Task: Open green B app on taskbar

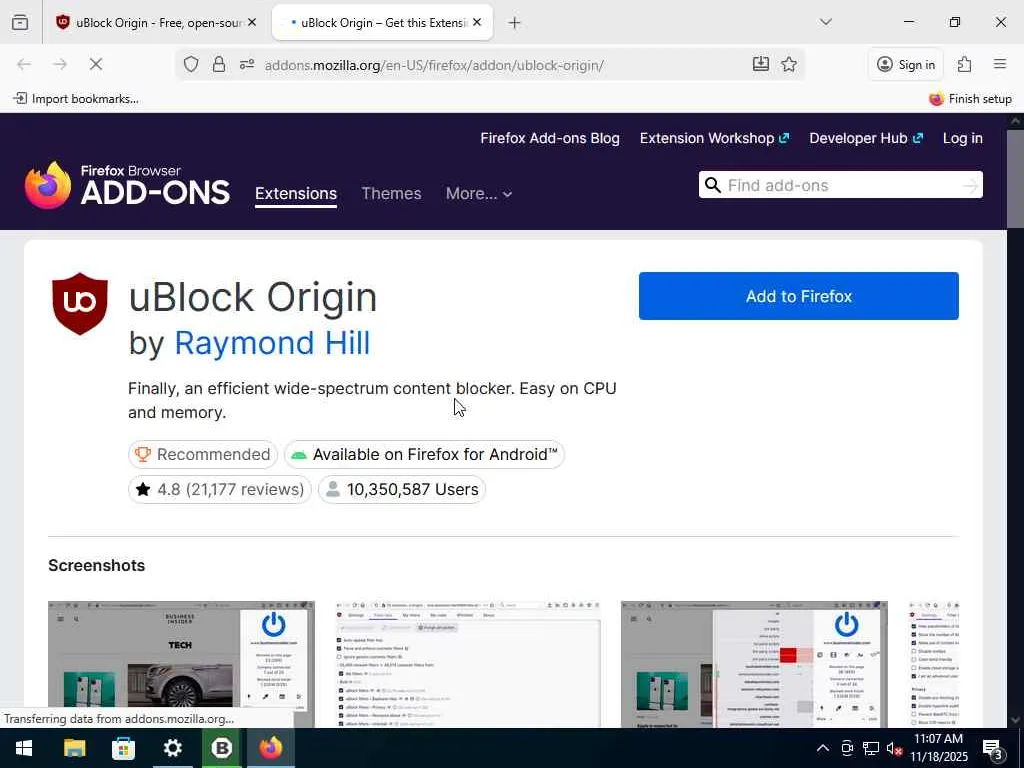Action: (x=221, y=748)
